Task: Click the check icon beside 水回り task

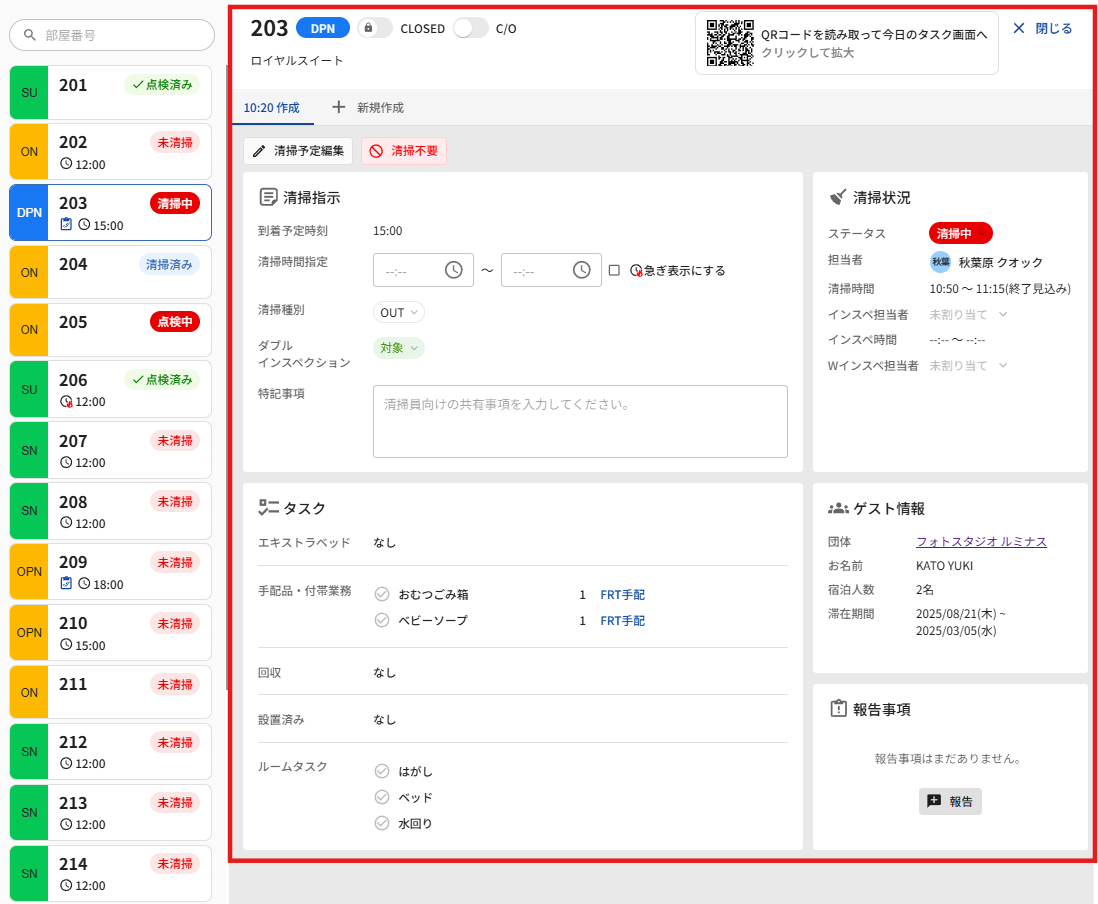Action: tap(381, 823)
